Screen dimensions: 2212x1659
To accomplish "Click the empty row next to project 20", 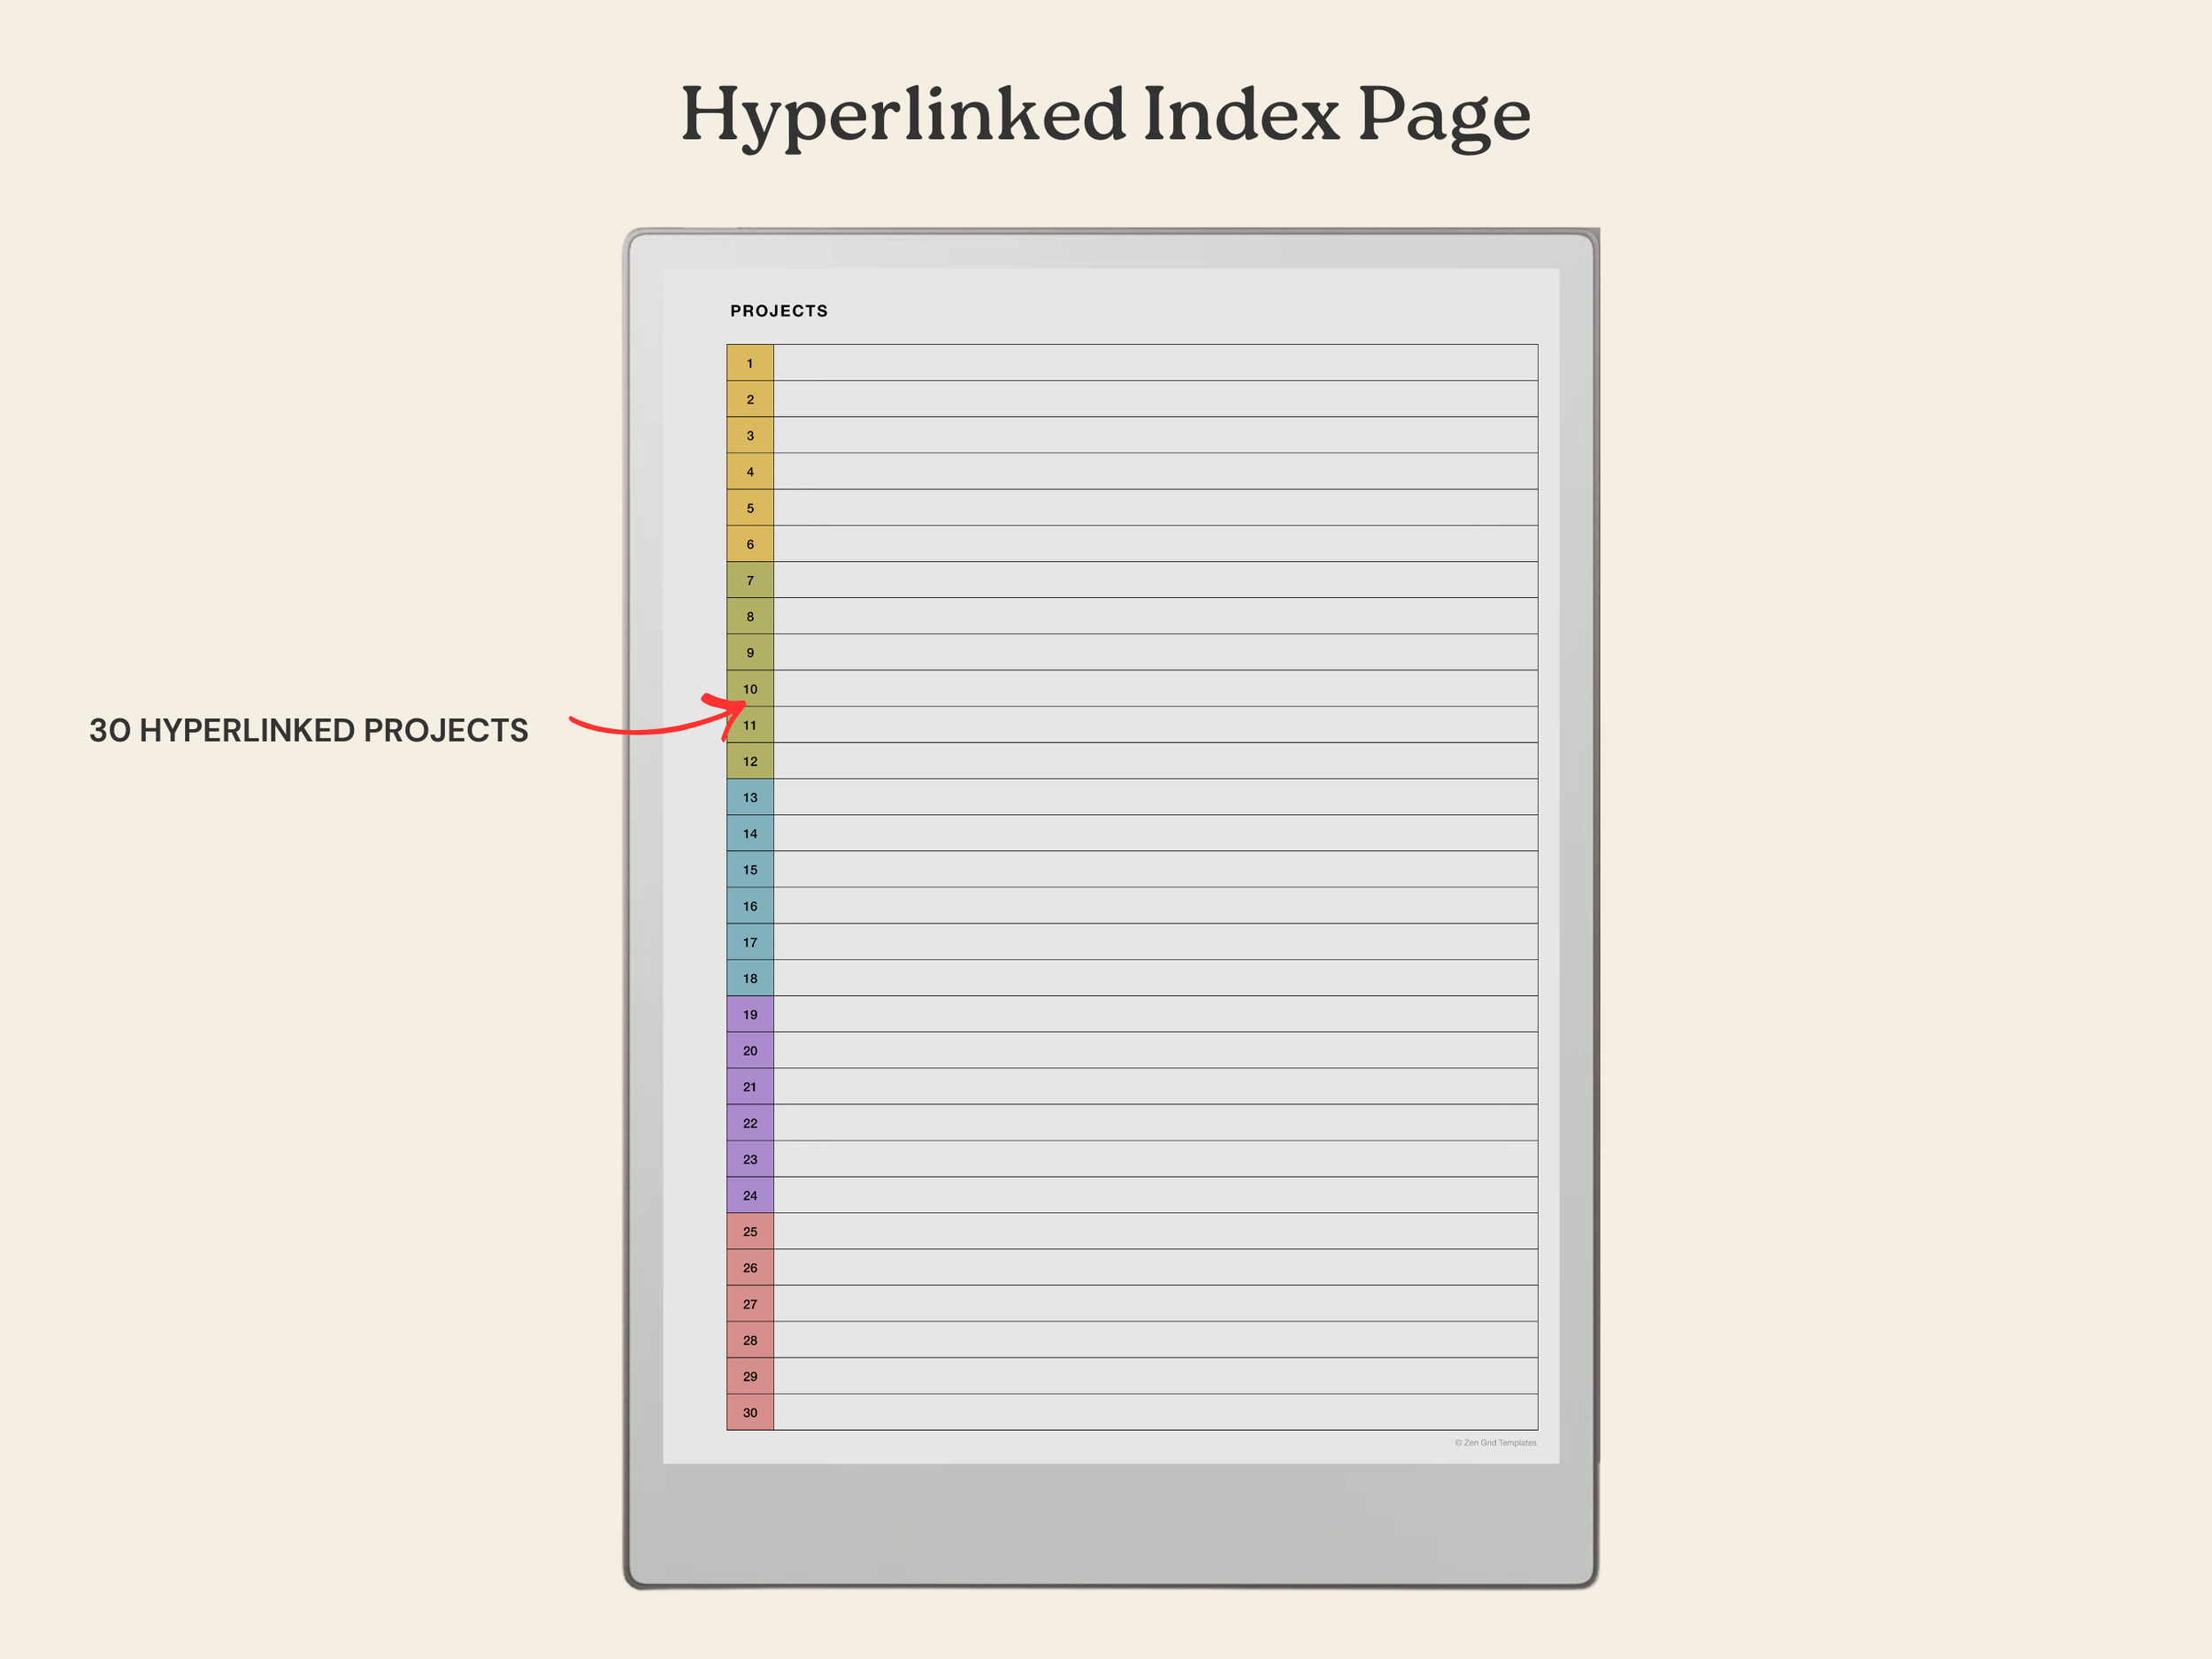I will (1155, 1050).
